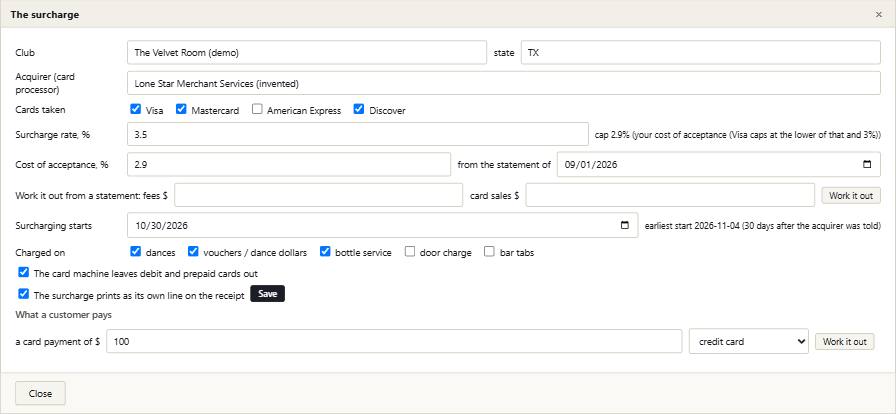Enable the bar tabs checkbox
The width and height of the screenshot is (896, 414).
490,251
